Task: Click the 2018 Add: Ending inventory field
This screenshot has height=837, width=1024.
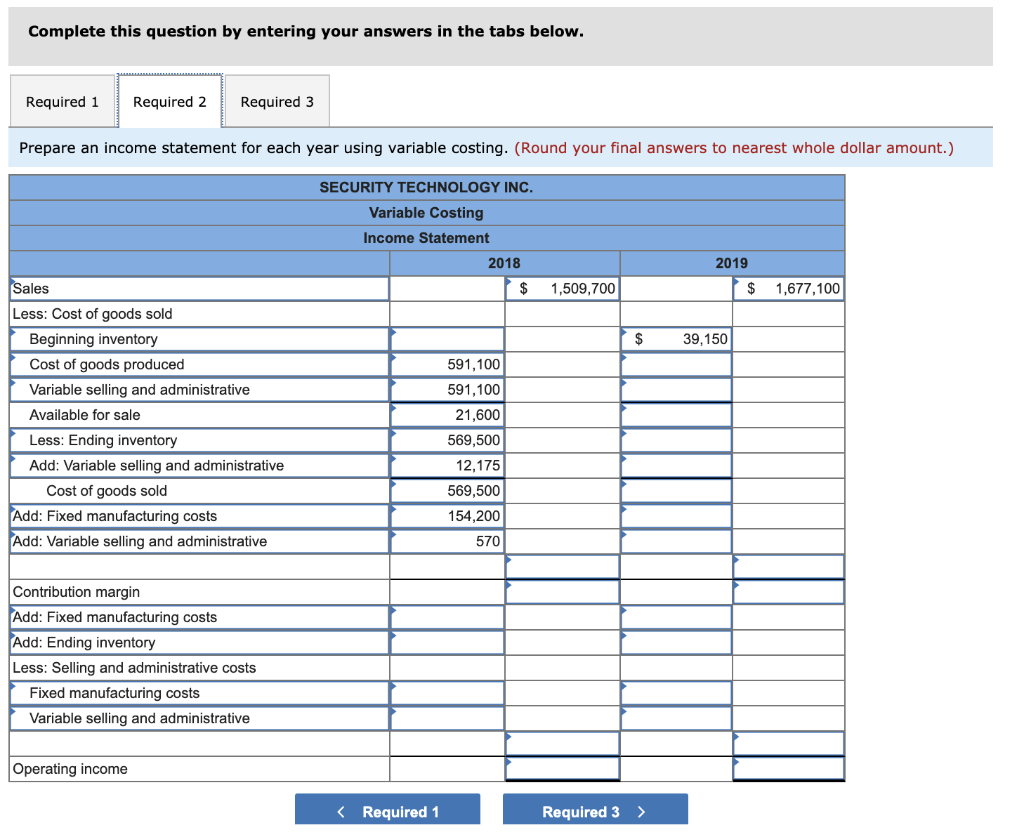Action: point(447,643)
